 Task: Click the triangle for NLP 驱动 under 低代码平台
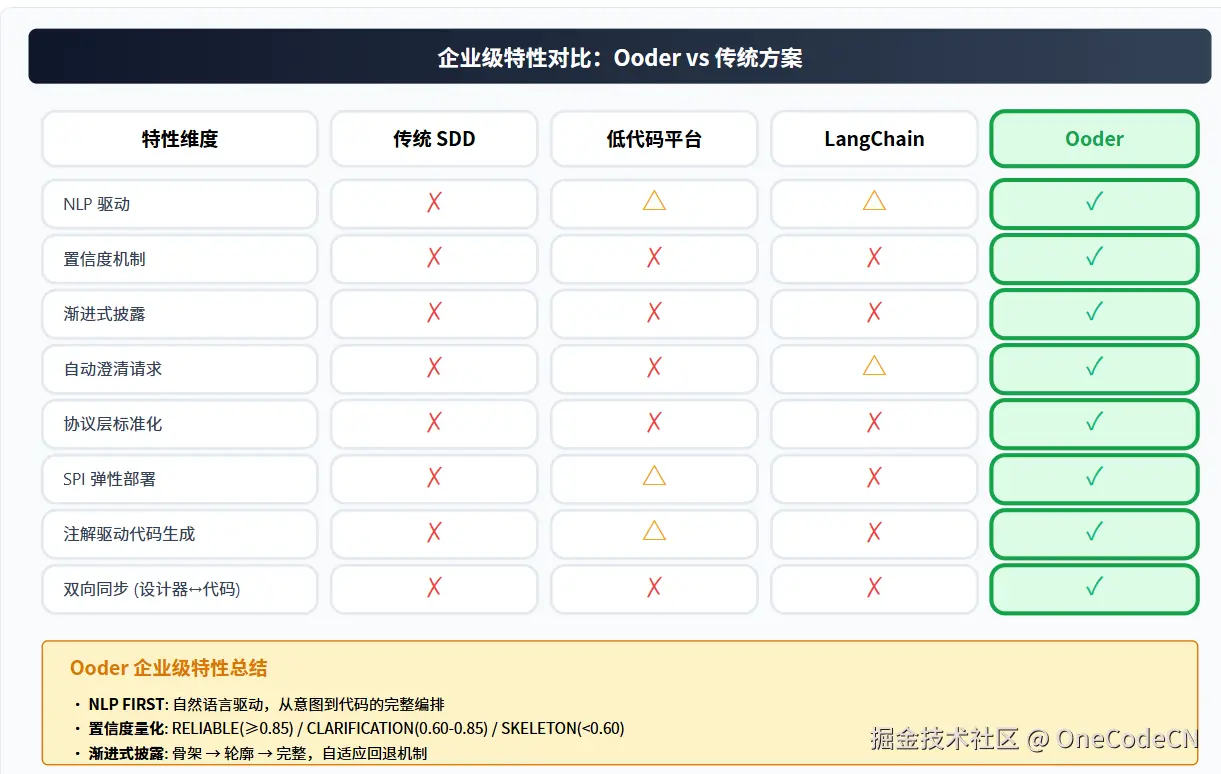tap(654, 201)
